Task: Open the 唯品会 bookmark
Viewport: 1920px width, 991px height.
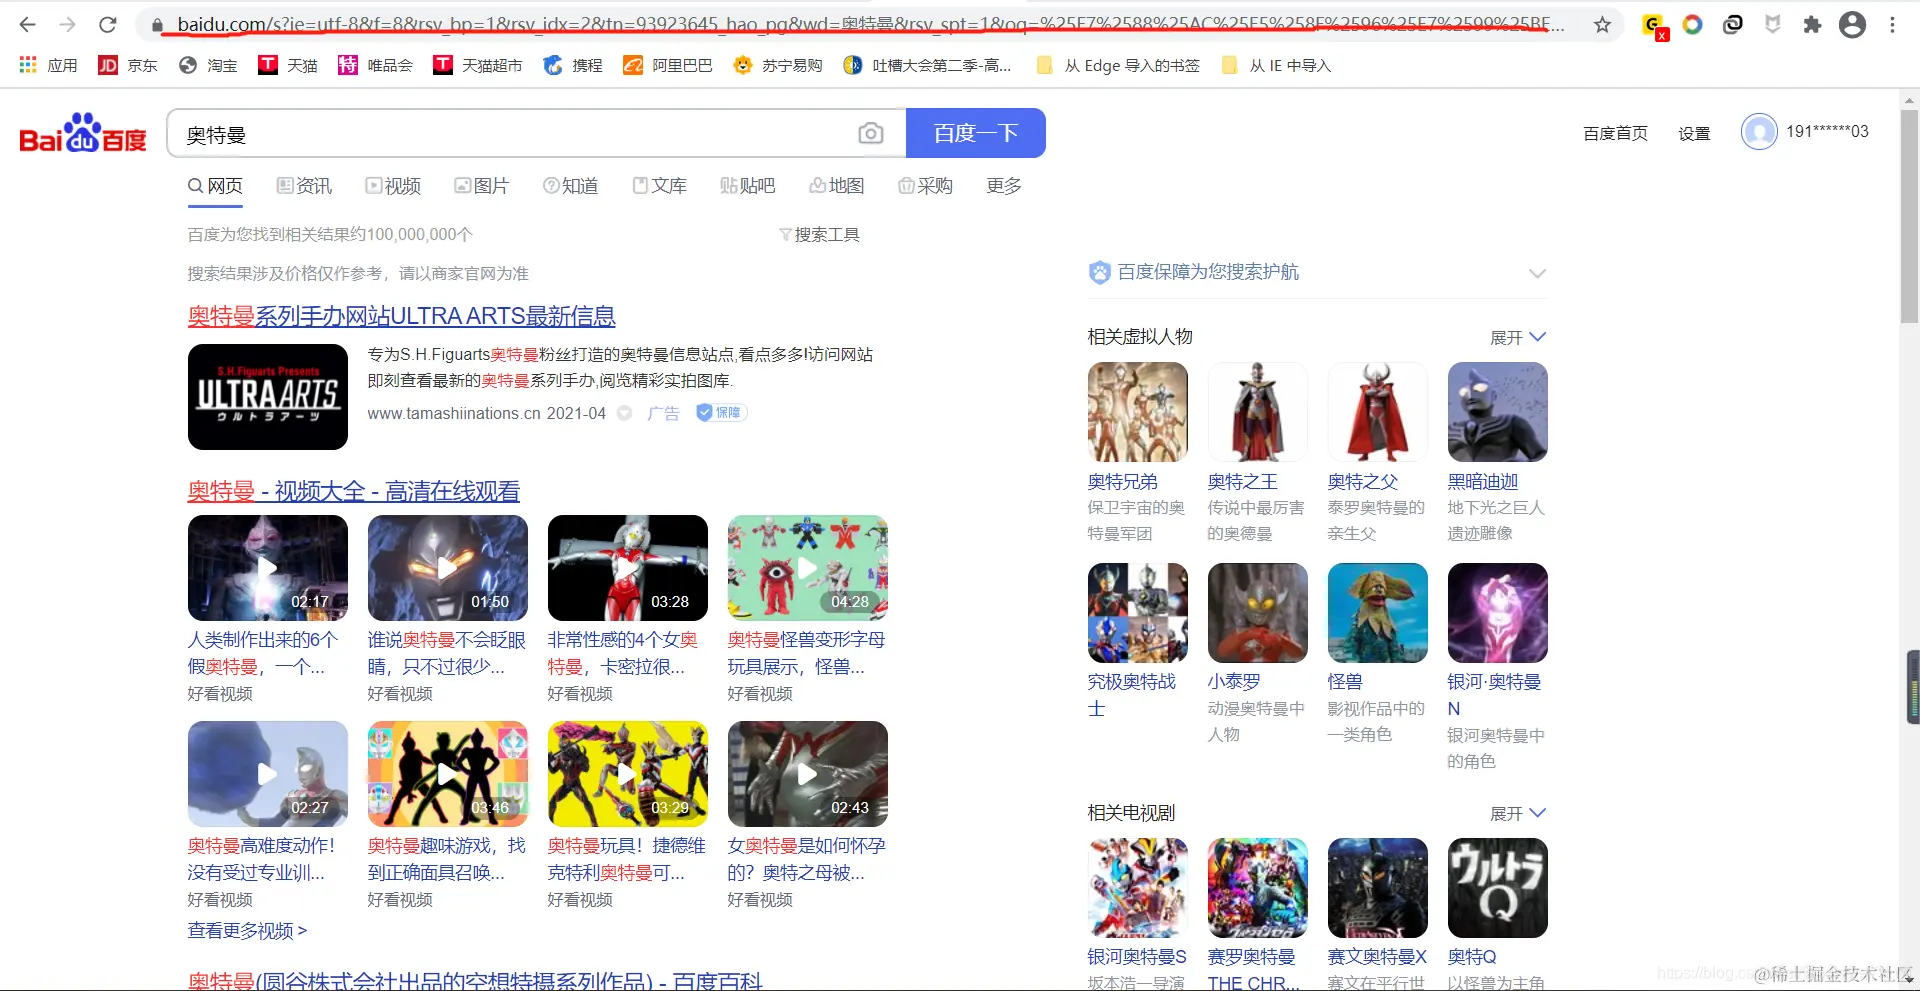Action: [x=375, y=65]
